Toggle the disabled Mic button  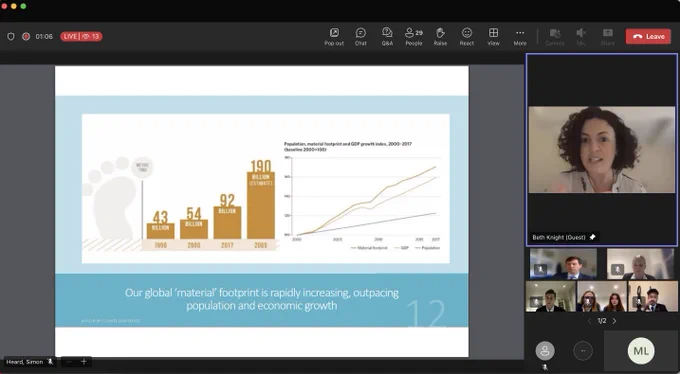pos(581,36)
